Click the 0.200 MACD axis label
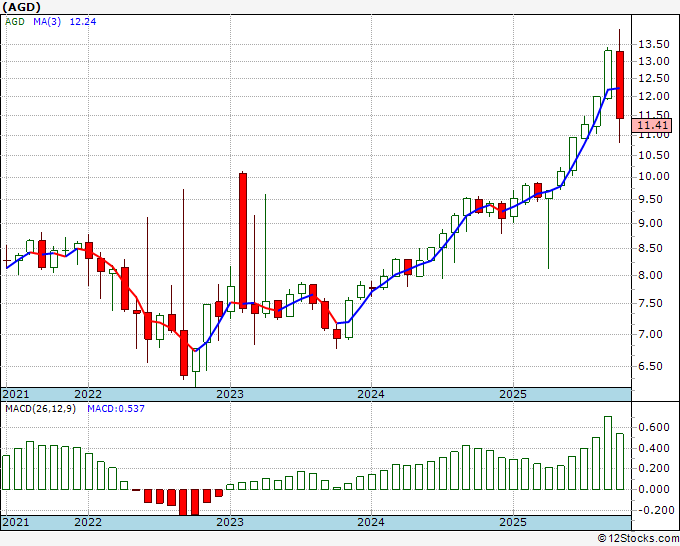Image resolution: width=680 pixels, height=546 pixels. pos(654,468)
